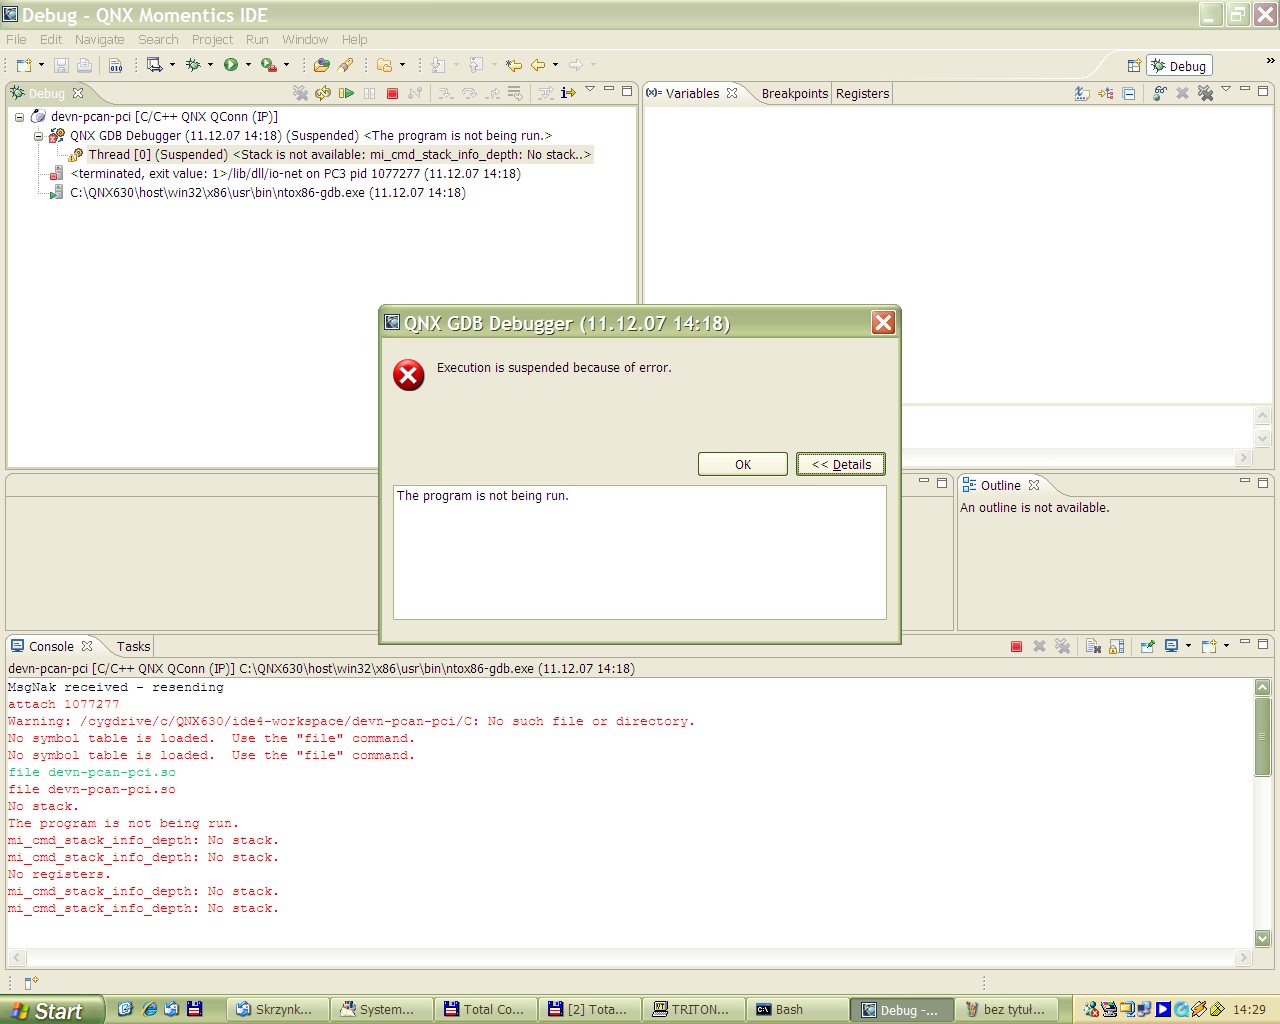Switch to the Breakpoints tab
Image resolution: width=1280 pixels, height=1024 pixels.
pos(794,93)
